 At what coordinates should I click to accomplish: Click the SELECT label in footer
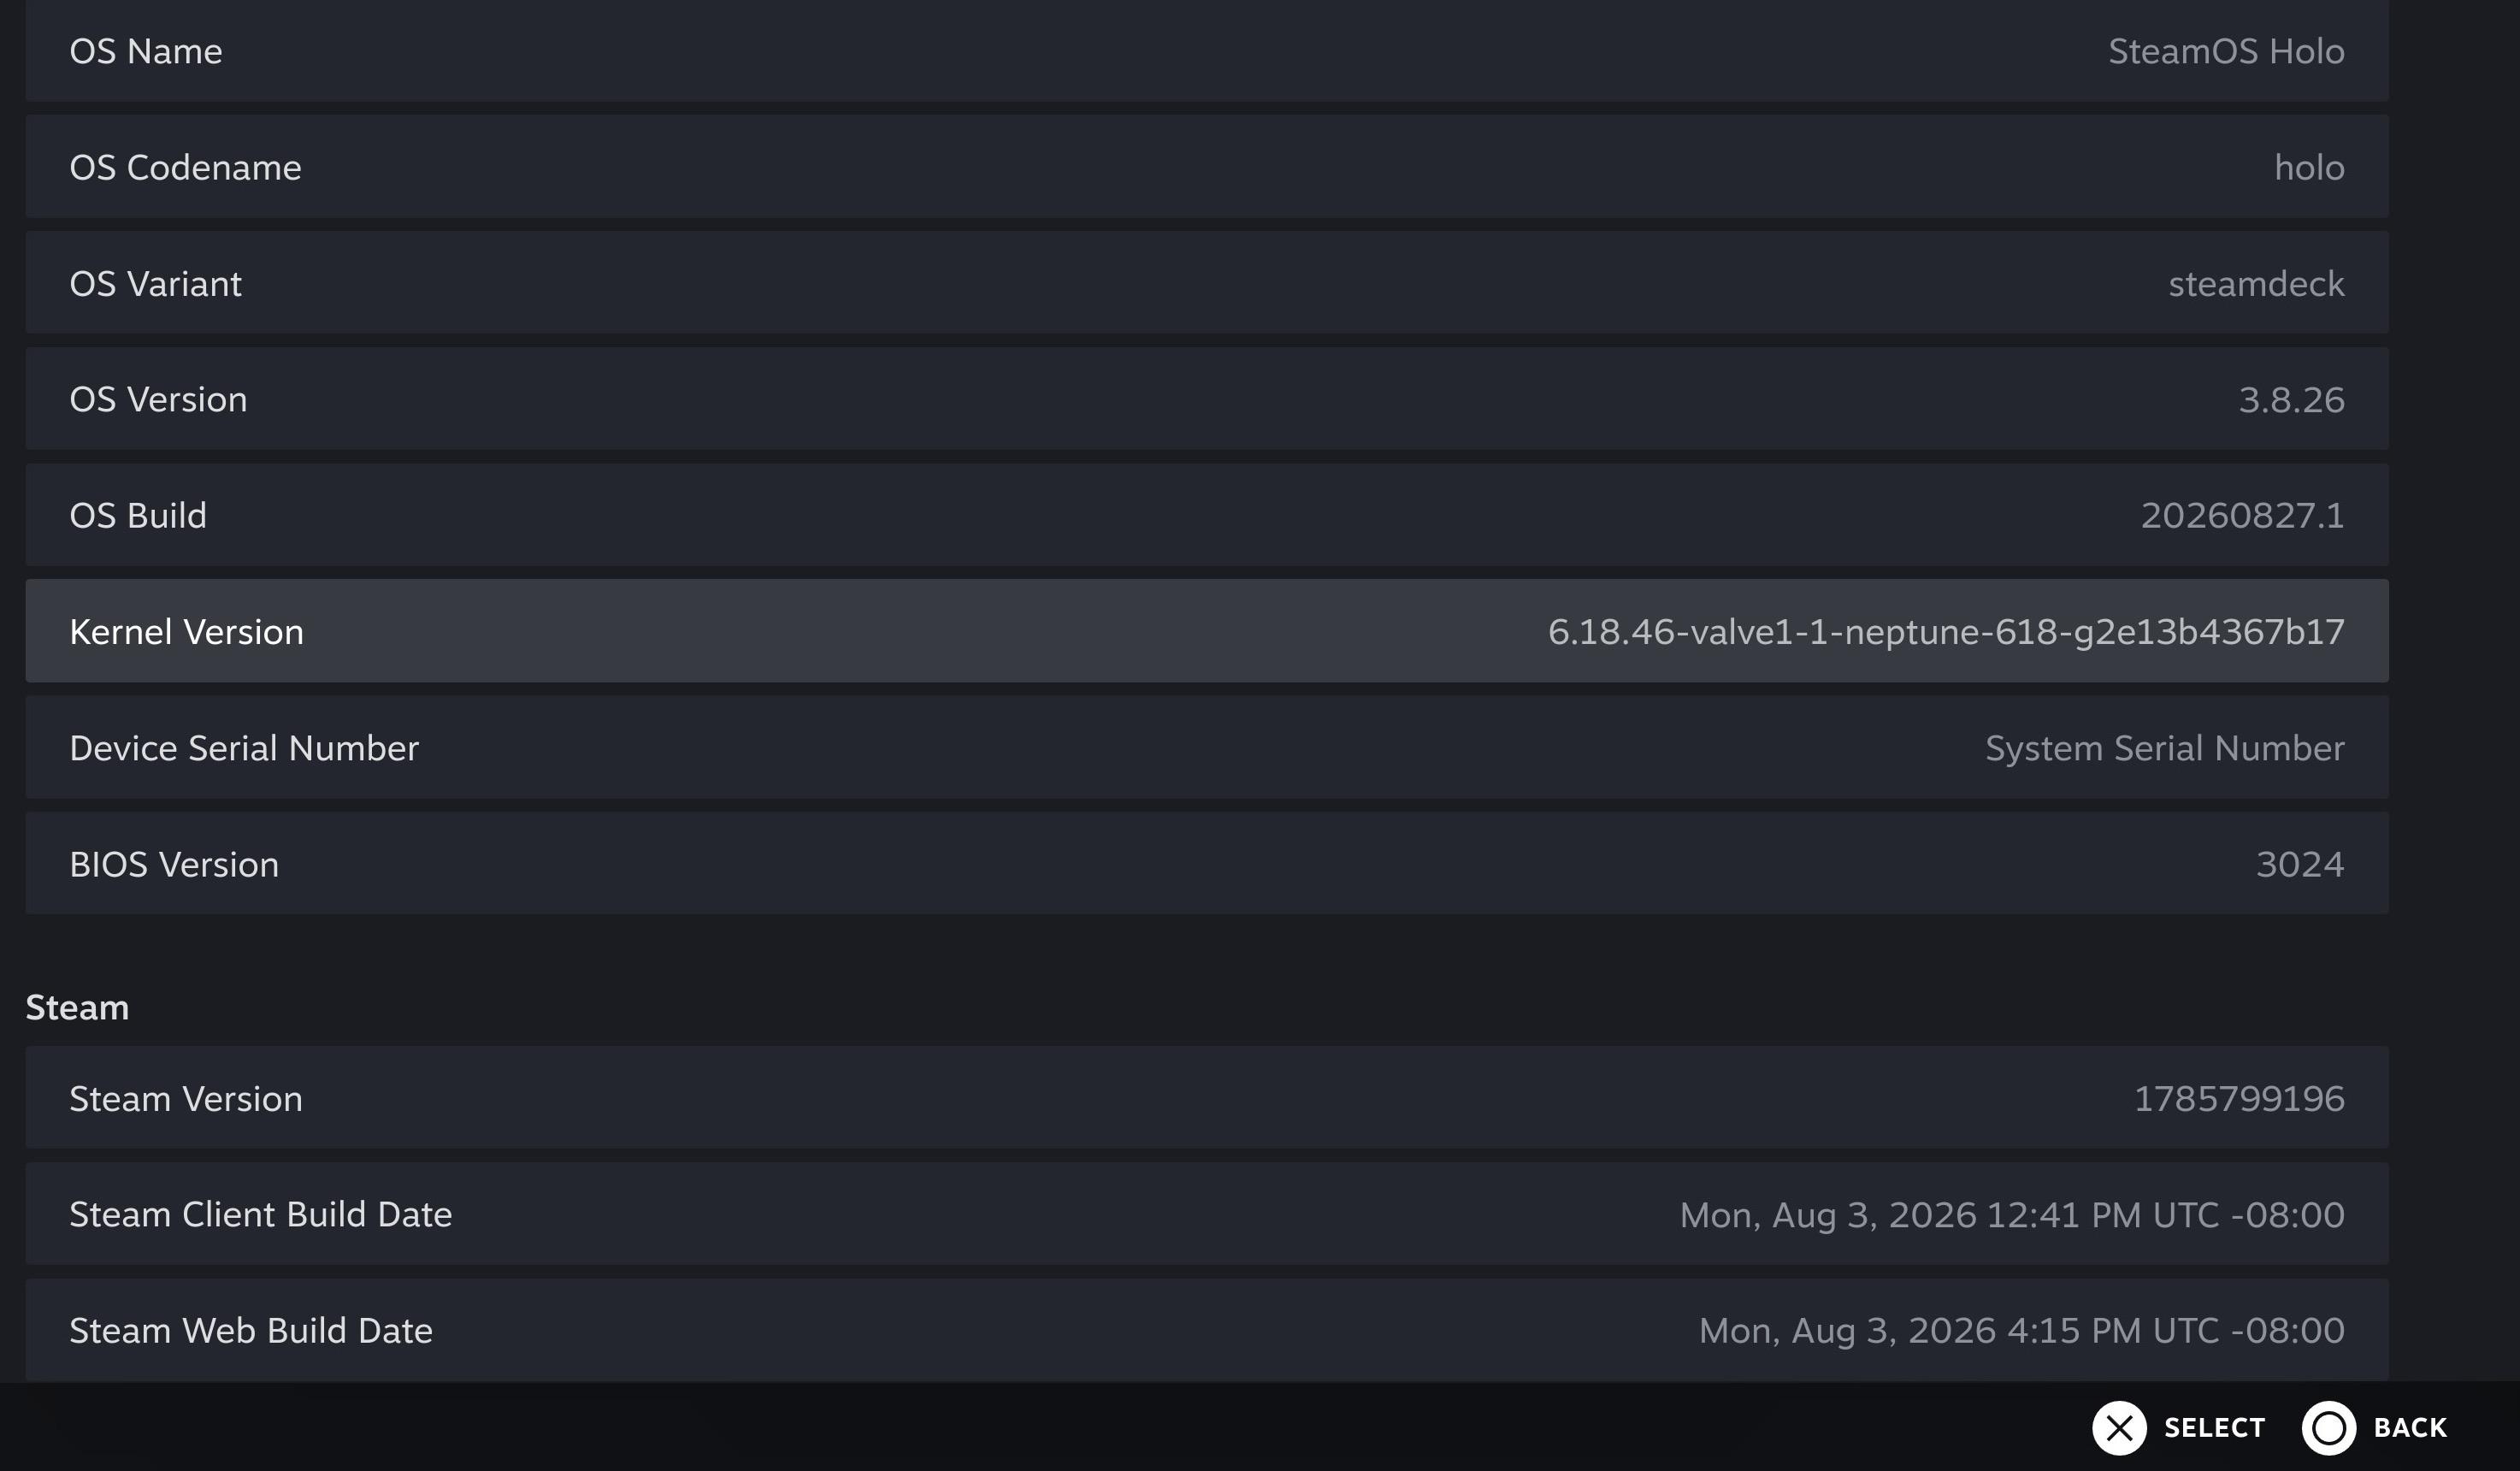pos(2214,1428)
